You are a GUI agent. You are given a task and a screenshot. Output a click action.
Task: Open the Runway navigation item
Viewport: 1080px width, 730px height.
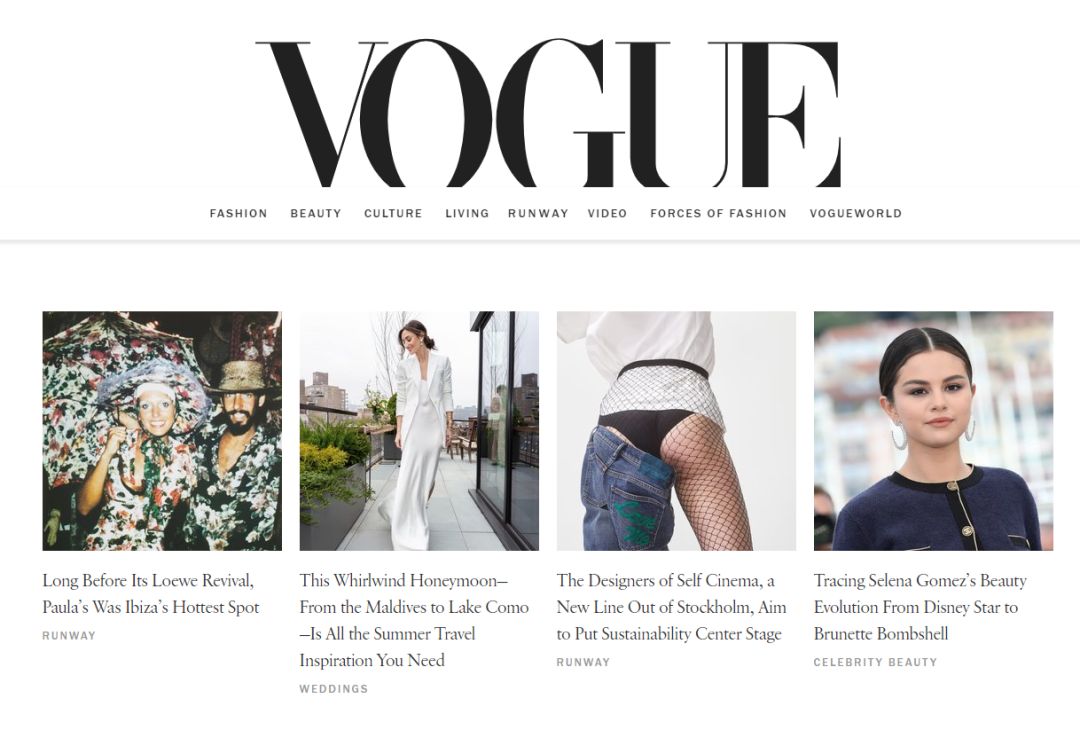click(538, 213)
